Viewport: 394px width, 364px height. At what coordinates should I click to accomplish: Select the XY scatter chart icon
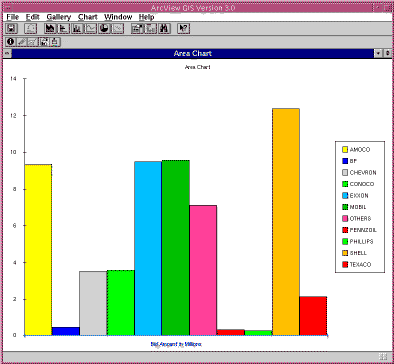click(118, 29)
